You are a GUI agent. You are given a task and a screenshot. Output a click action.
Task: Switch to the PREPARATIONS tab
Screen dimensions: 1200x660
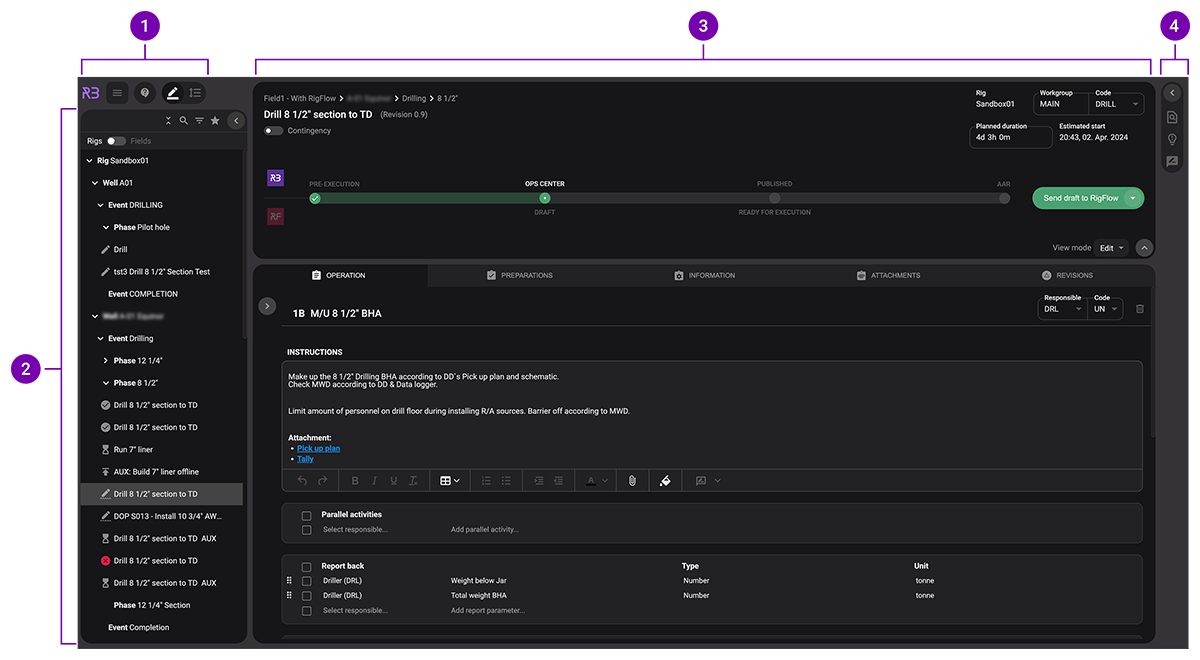click(x=520, y=275)
